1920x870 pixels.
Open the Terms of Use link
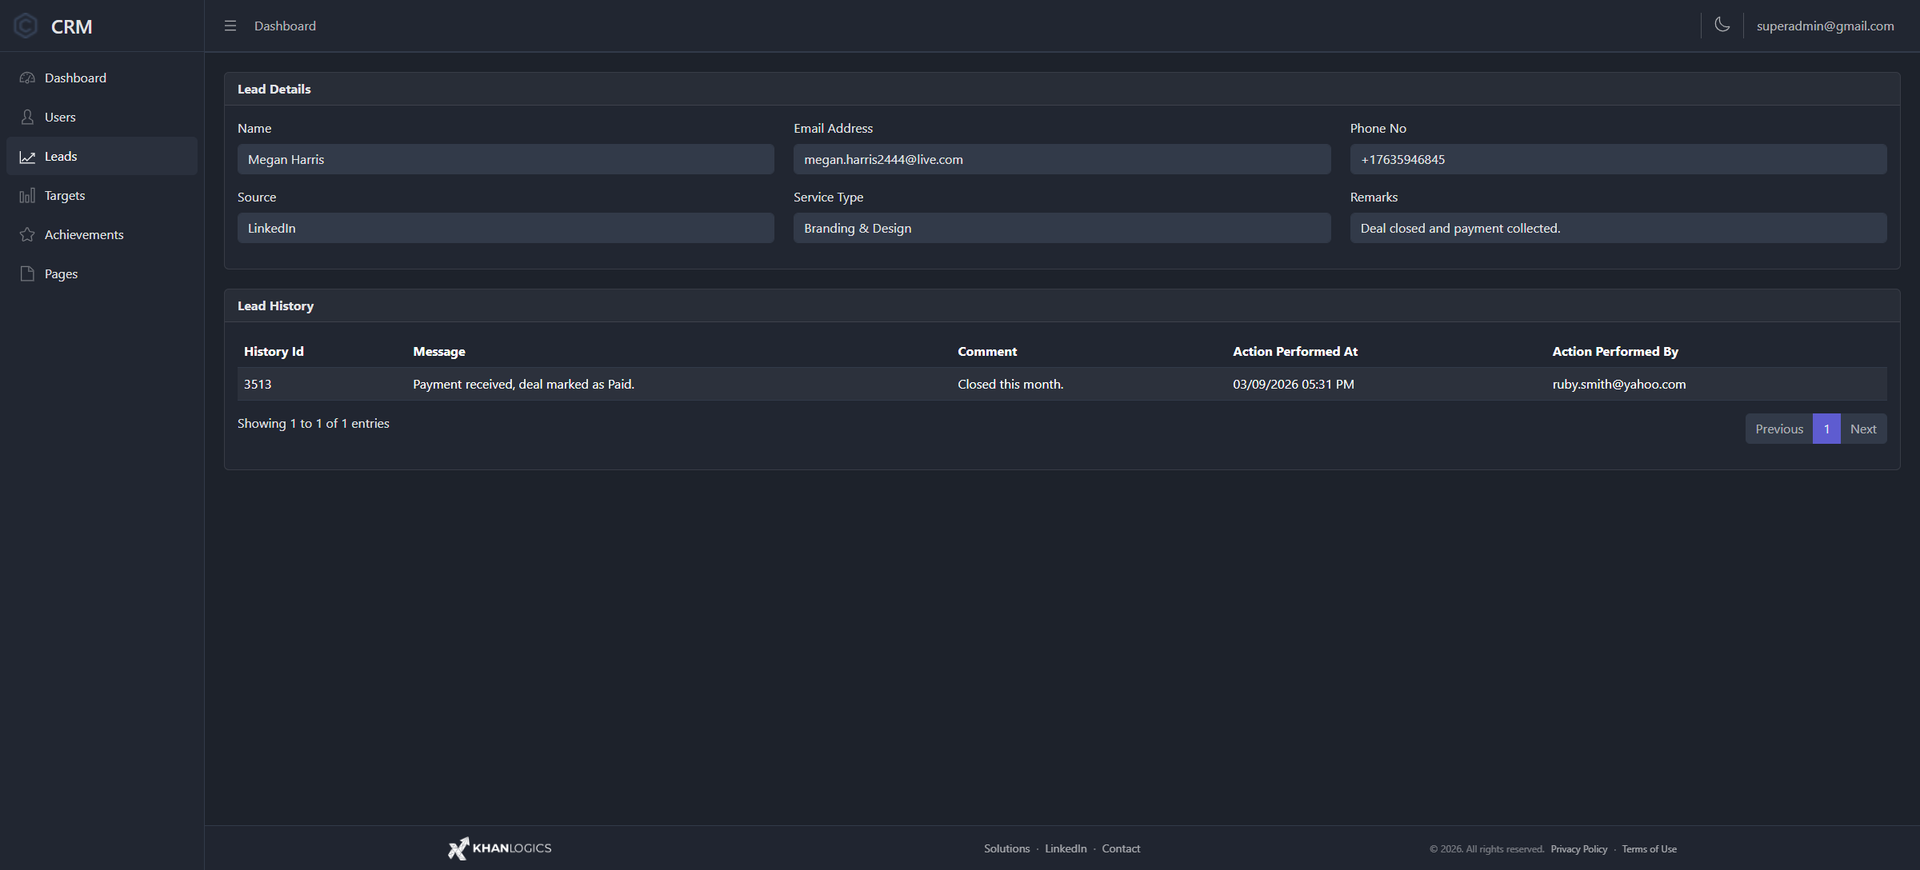pos(1649,849)
